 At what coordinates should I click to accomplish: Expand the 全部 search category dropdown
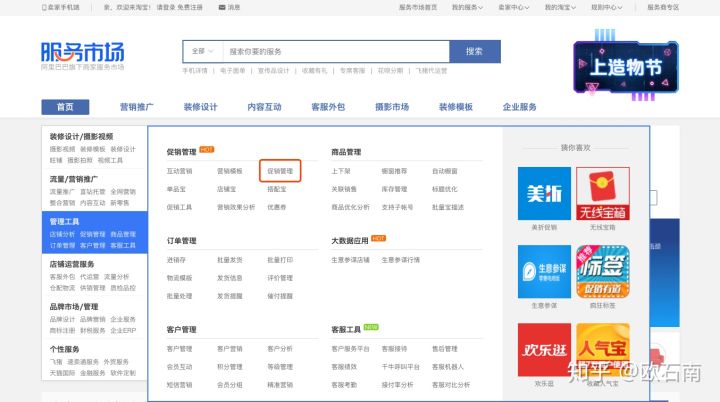201,51
